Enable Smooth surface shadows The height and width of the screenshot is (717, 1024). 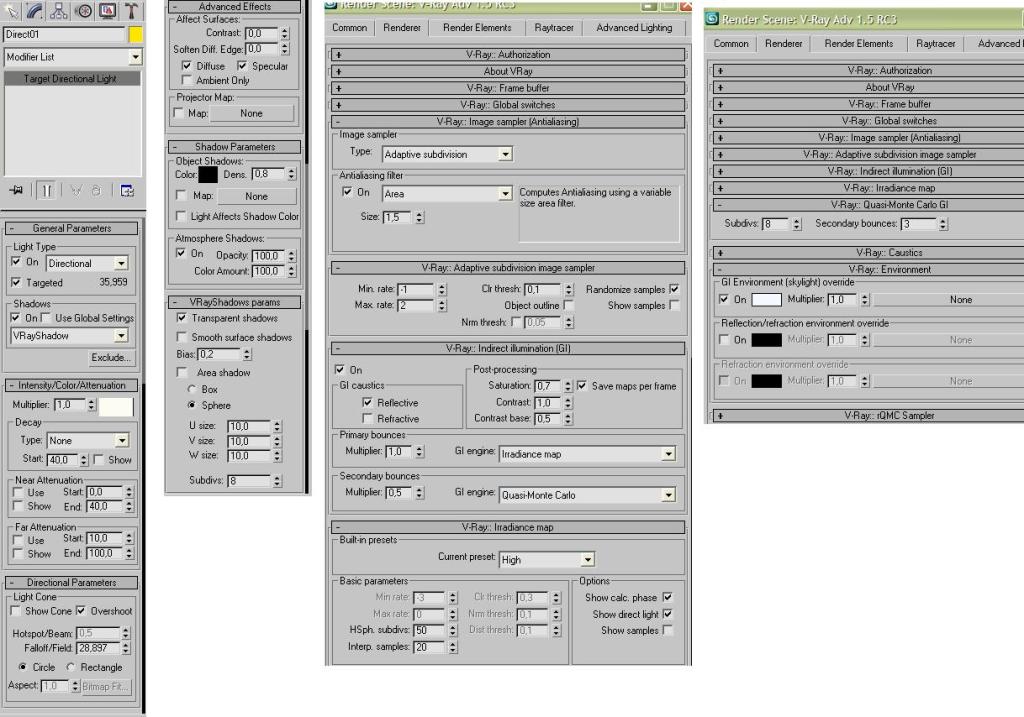tap(182, 337)
